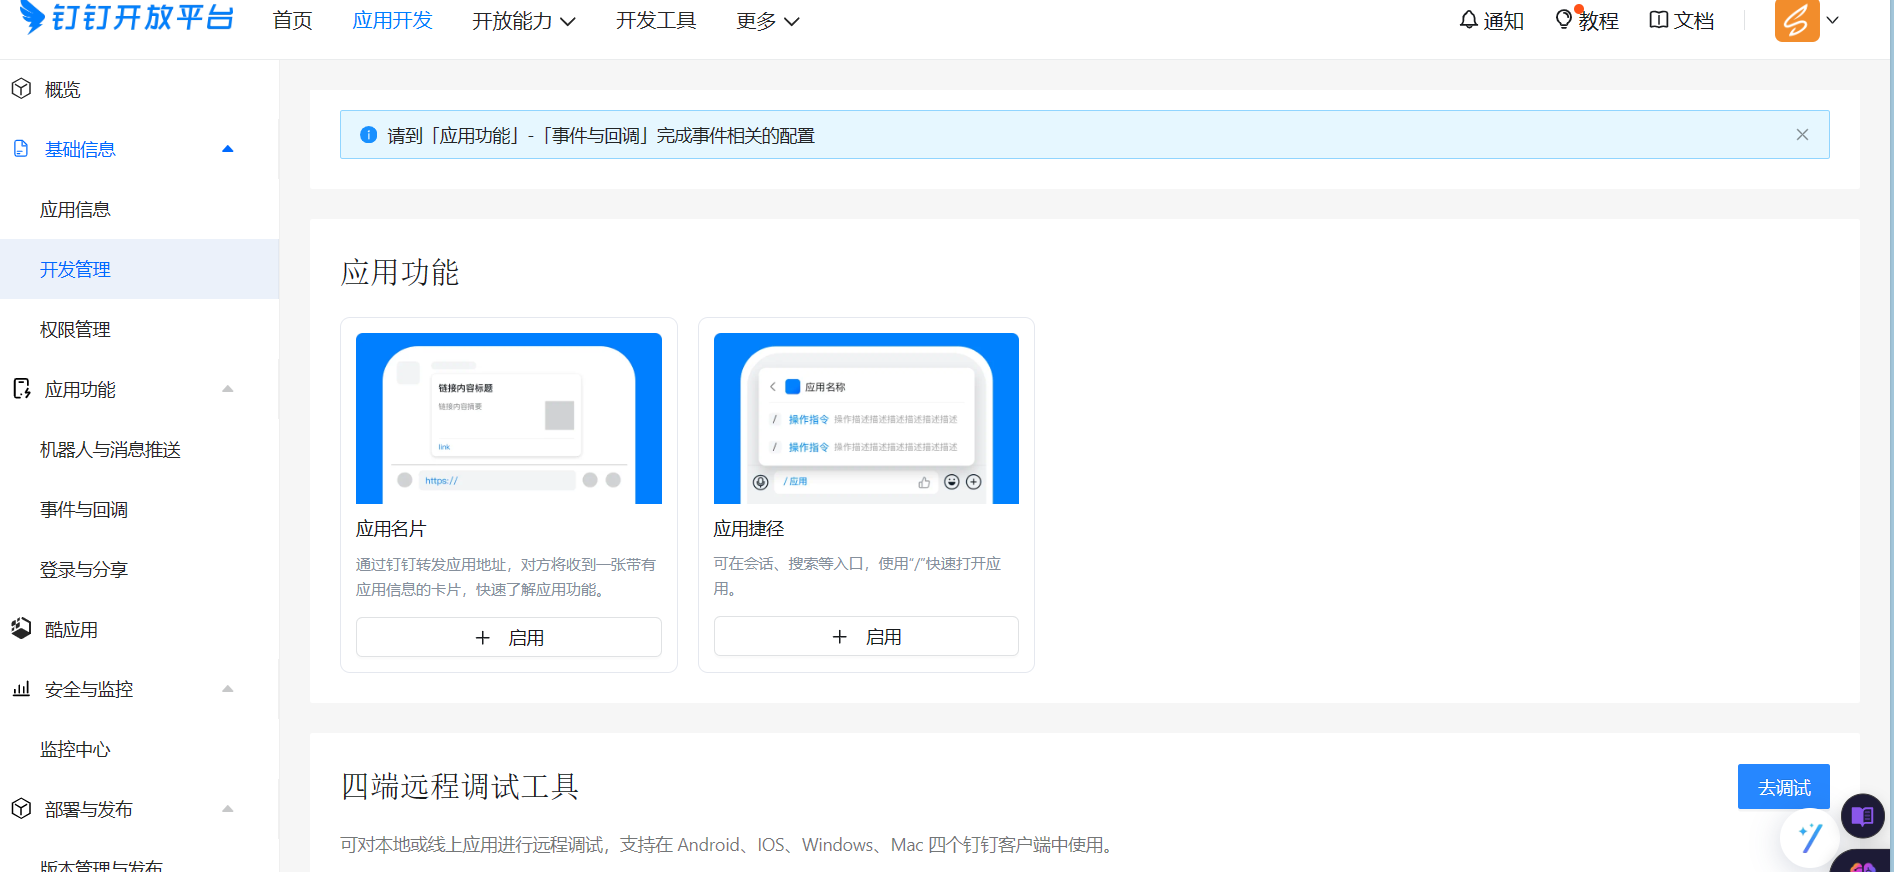
Task: Collapse the 基础信息 section arrow
Action: (x=228, y=149)
